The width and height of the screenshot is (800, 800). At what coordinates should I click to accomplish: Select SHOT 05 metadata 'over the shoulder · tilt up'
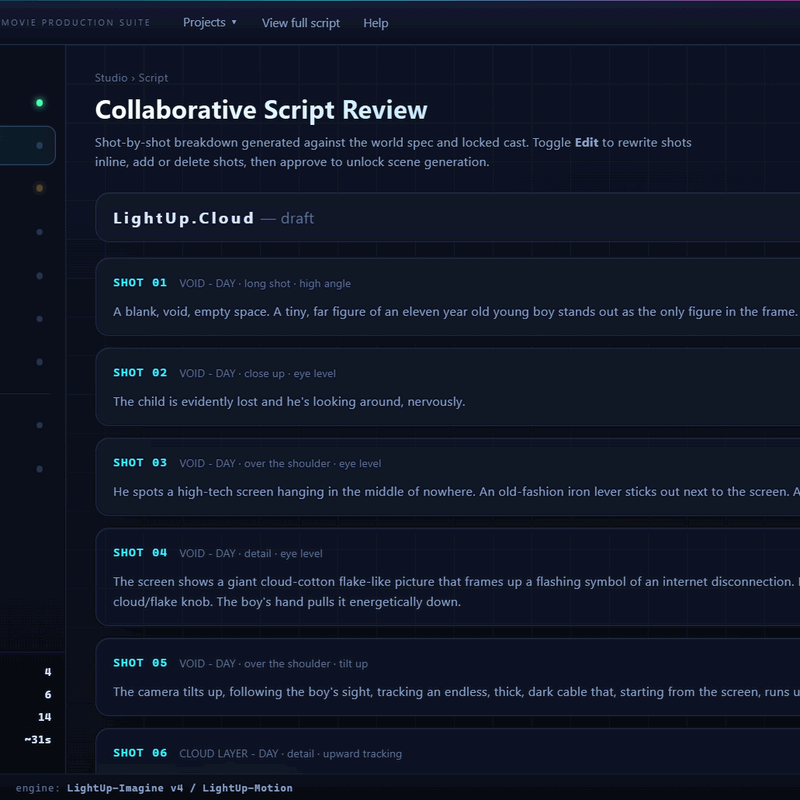pos(306,663)
